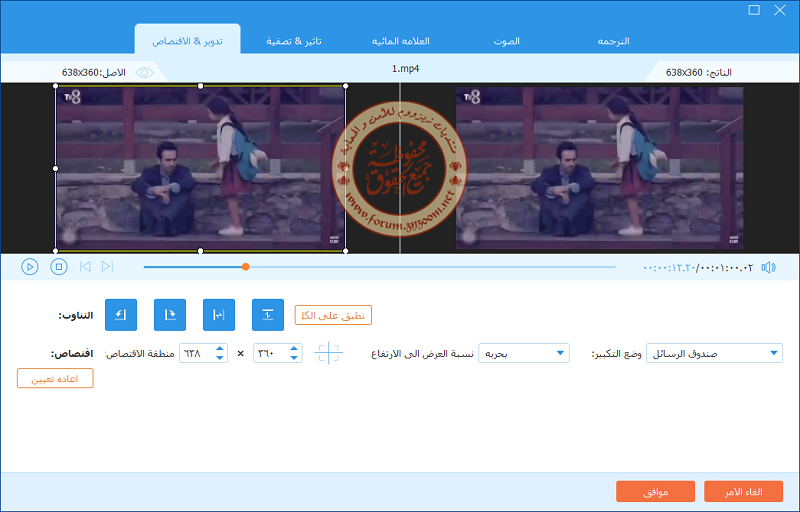Open the العلامه المائيه watermark tab
The width and height of the screenshot is (800, 512).
coord(401,41)
